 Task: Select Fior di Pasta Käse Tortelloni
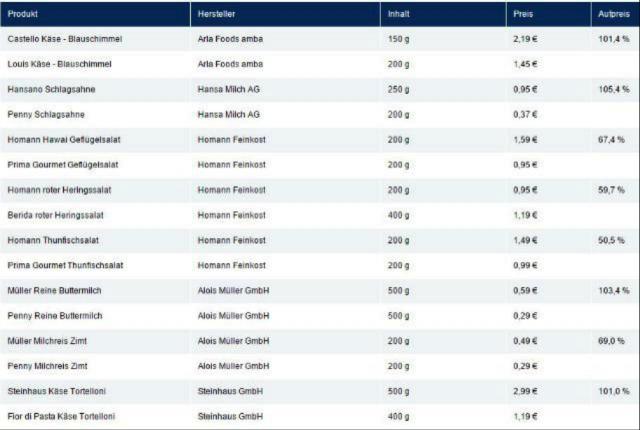coord(61,417)
